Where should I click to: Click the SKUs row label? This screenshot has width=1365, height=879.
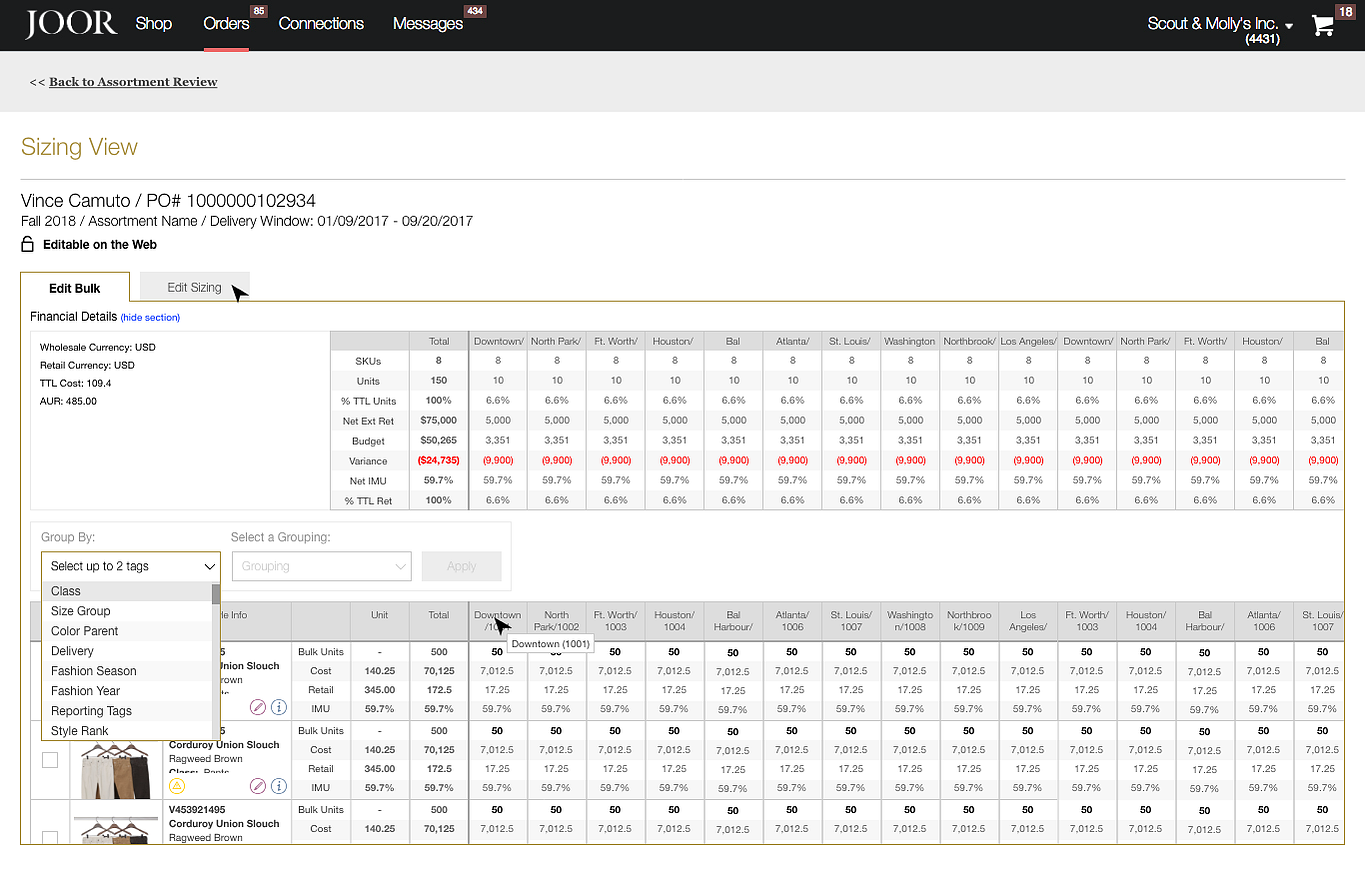(368, 360)
